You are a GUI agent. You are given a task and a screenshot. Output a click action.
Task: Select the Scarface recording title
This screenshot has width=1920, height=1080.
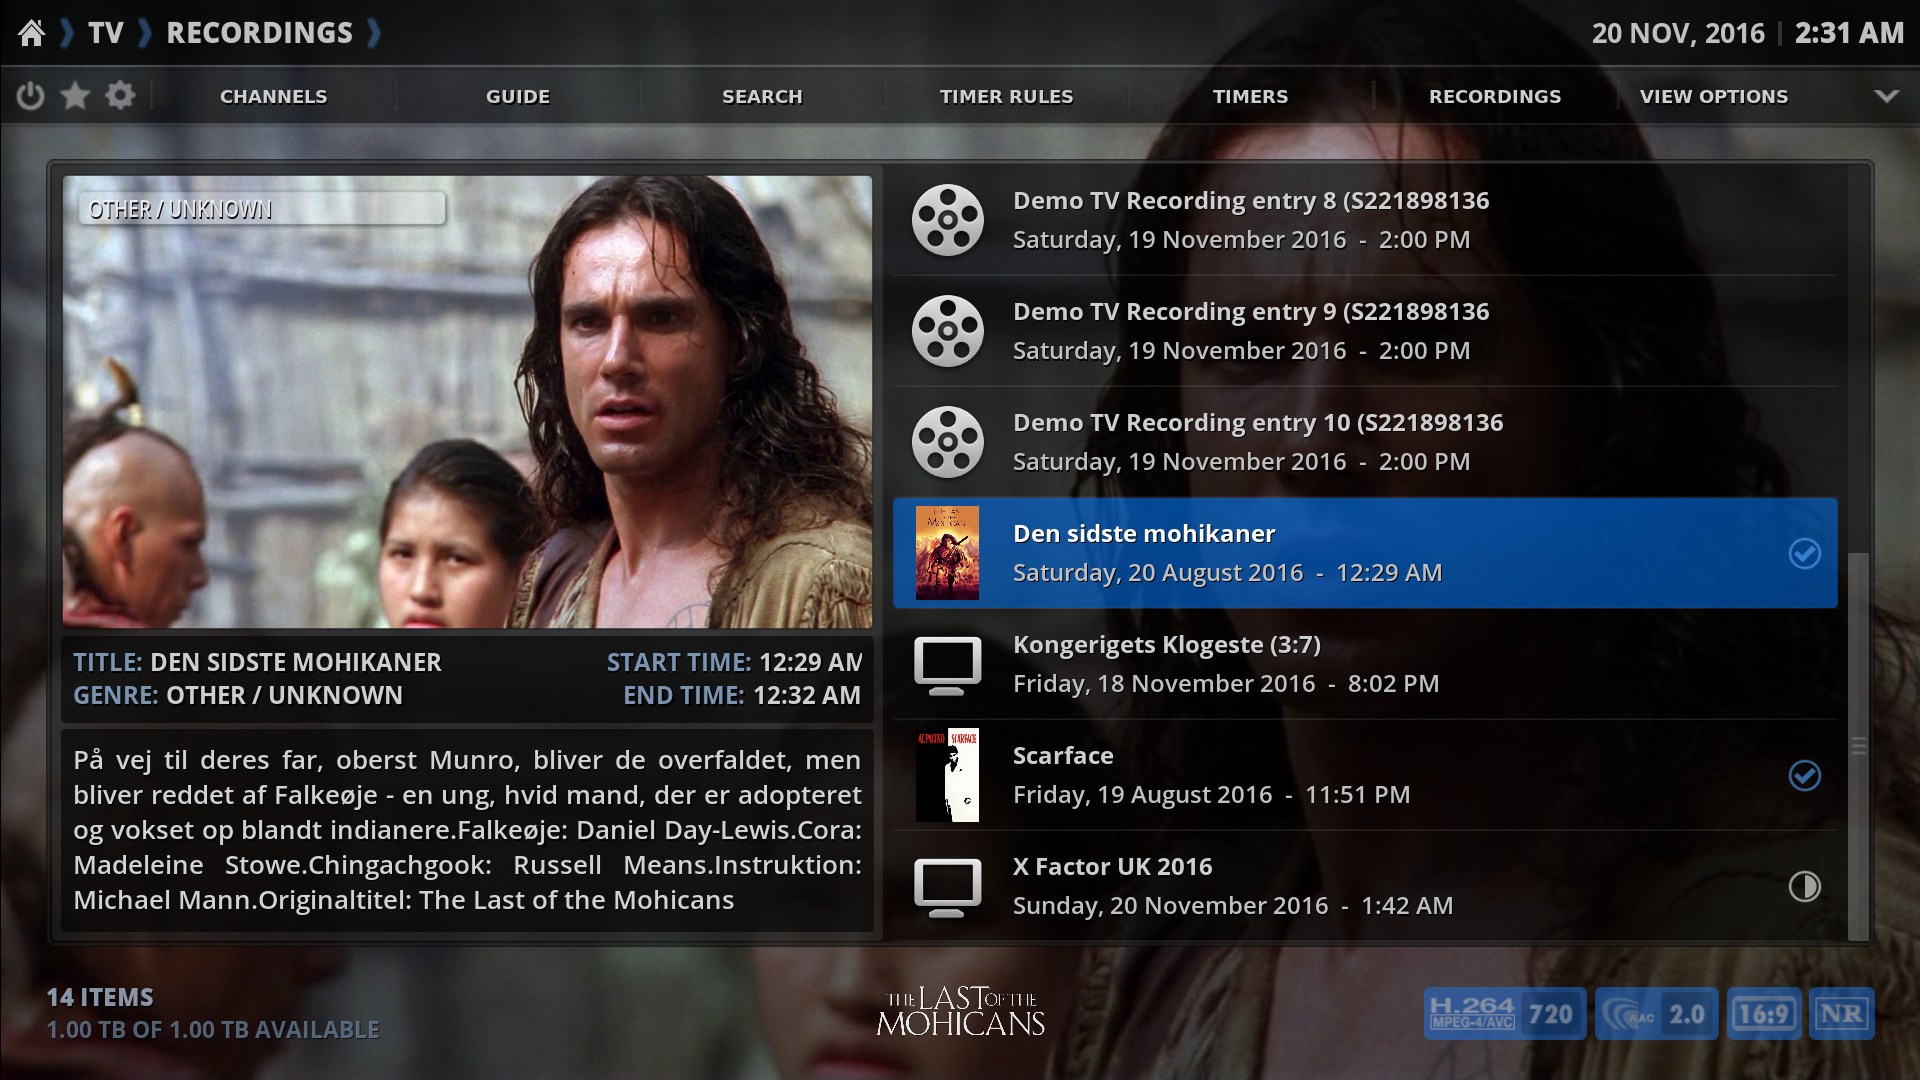(1063, 755)
